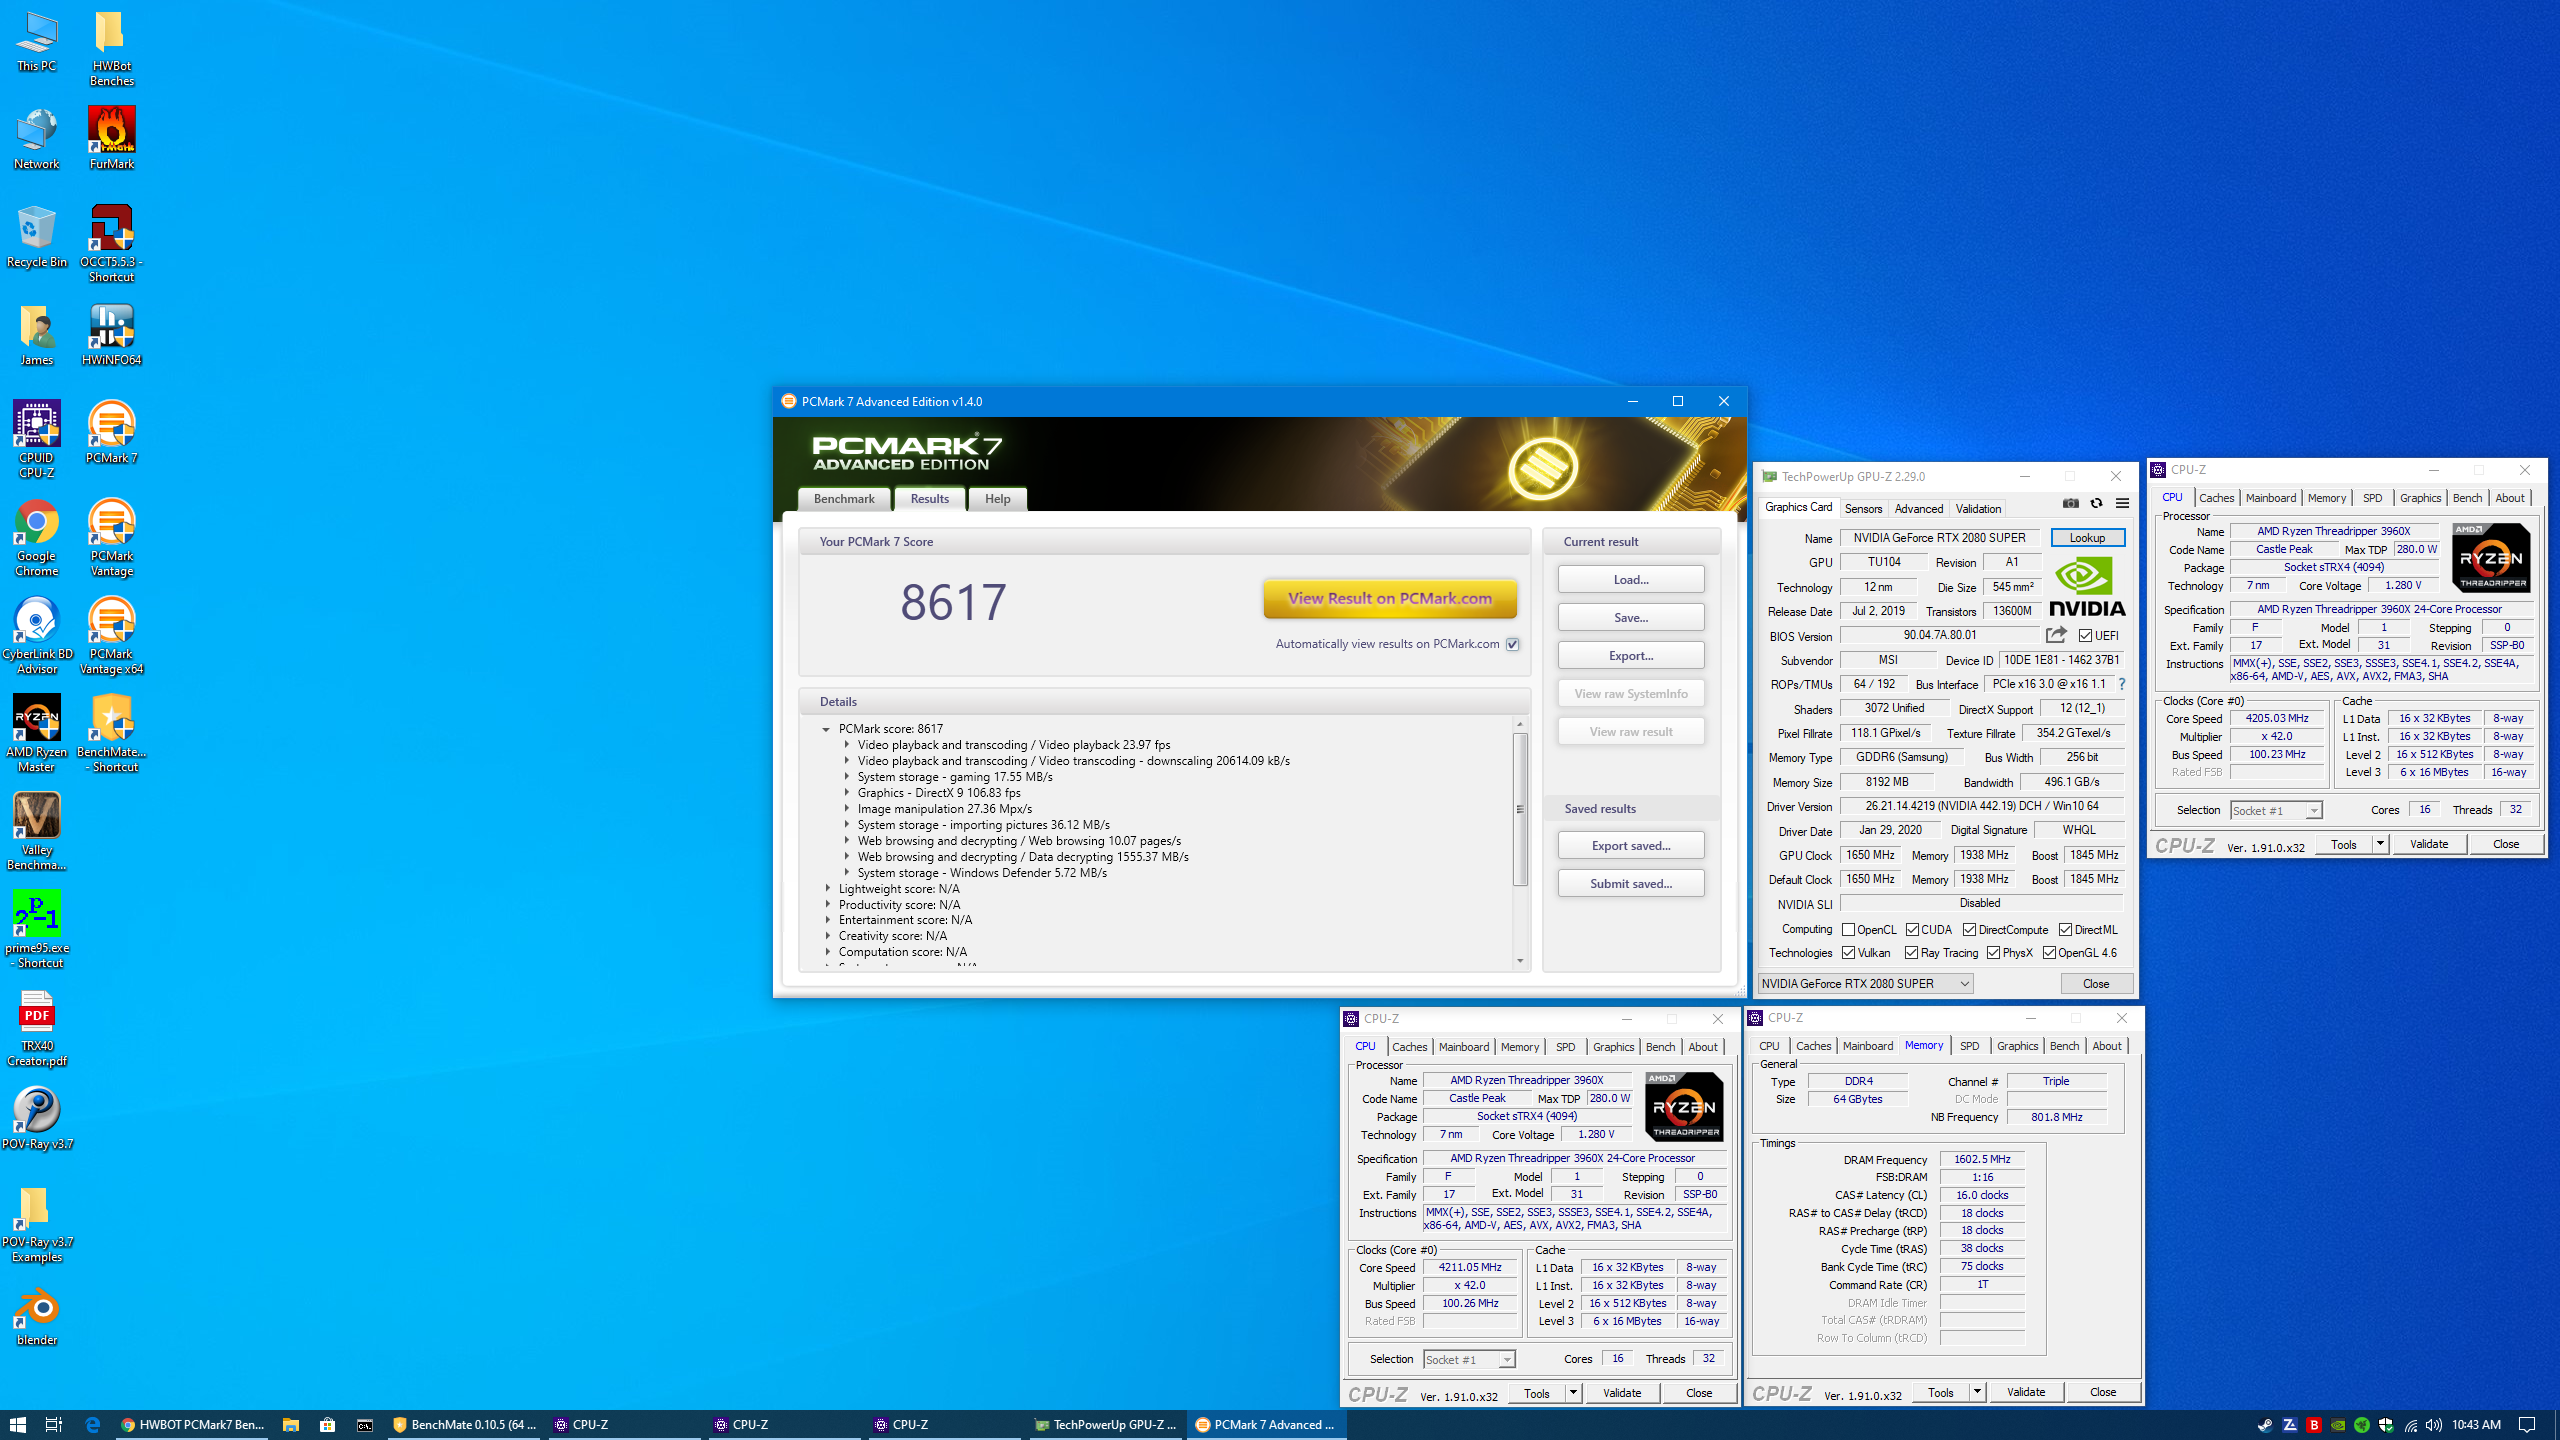
Task: Open BenchMate 0.10.5 taskbar button
Action: 466,1424
